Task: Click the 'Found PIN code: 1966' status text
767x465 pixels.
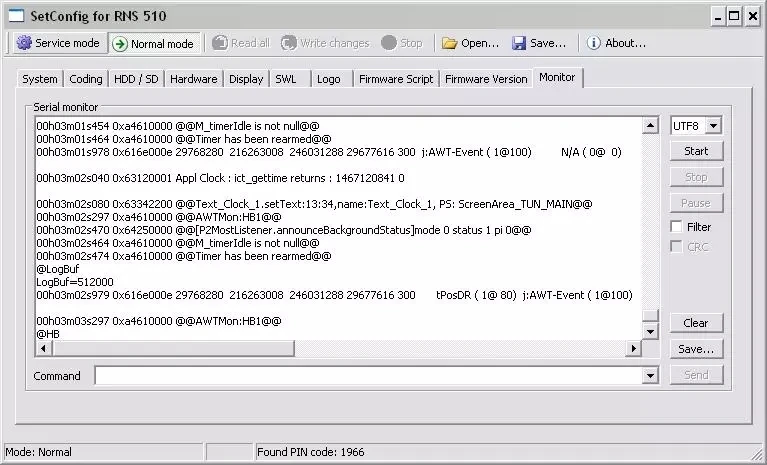Action: (311, 452)
